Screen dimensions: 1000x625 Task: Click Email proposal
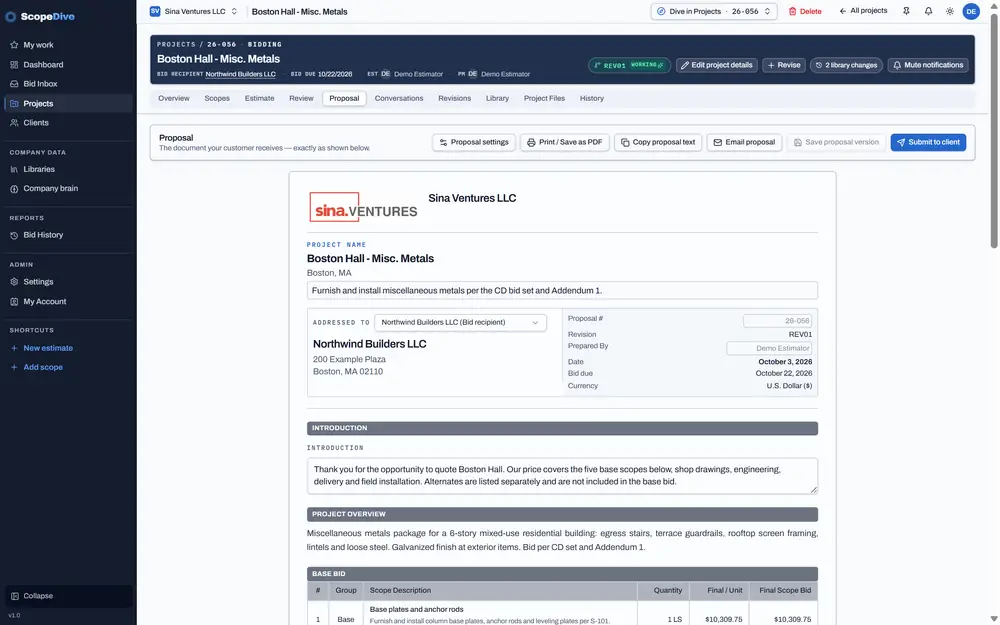[x=744, y=142]
